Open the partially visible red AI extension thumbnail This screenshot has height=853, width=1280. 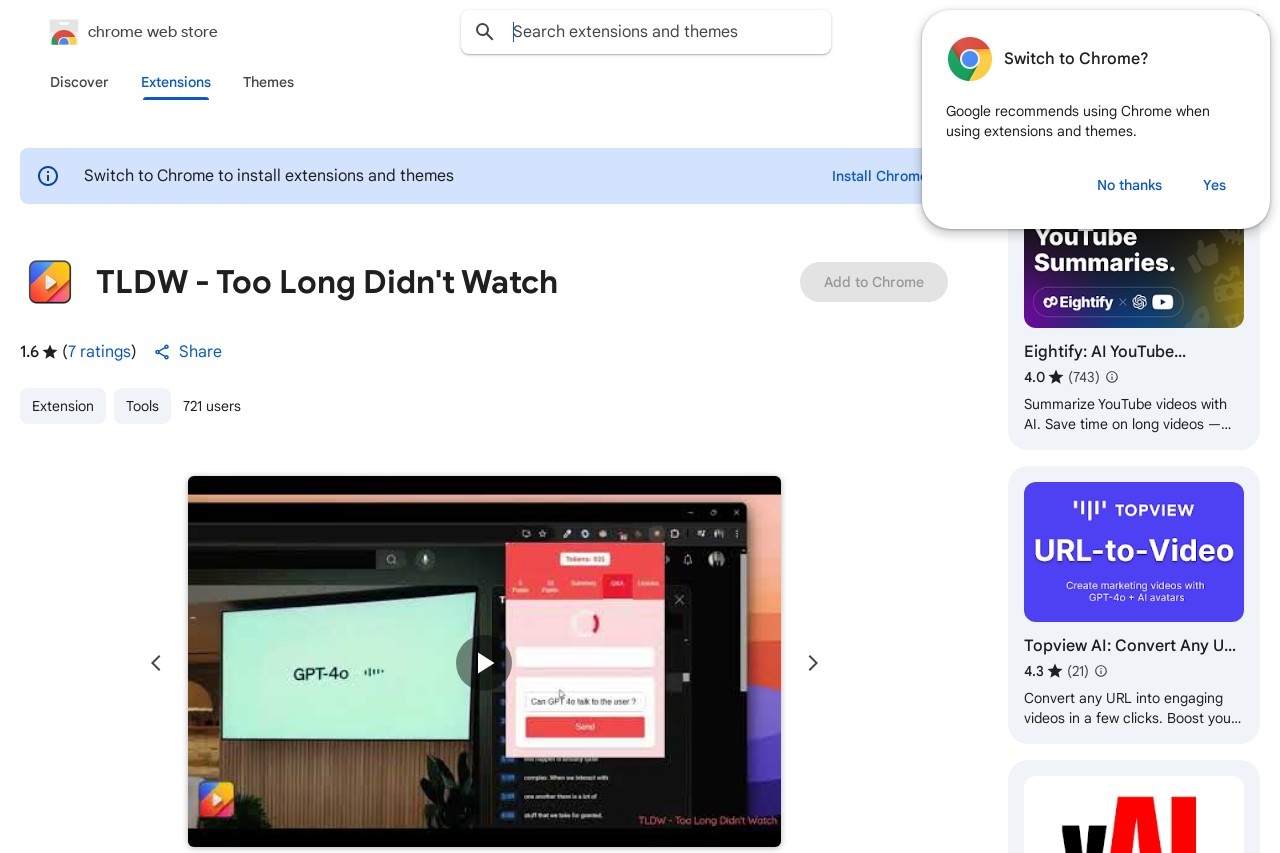coord(1134,814)
